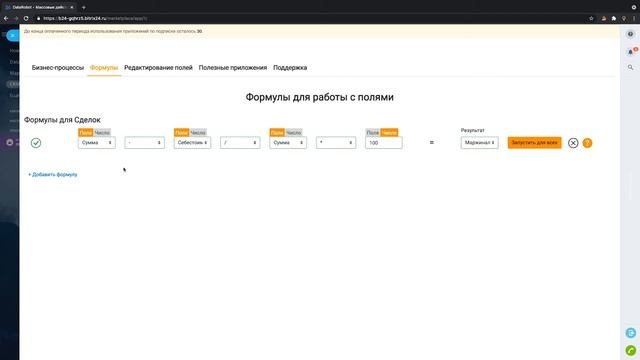Set the third operand type to Число

point(293,133)
